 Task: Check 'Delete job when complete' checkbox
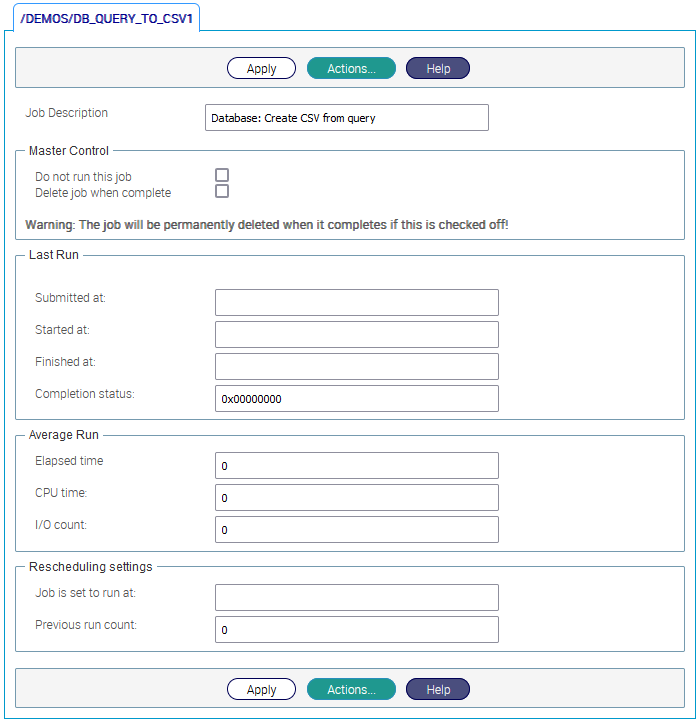222,191
